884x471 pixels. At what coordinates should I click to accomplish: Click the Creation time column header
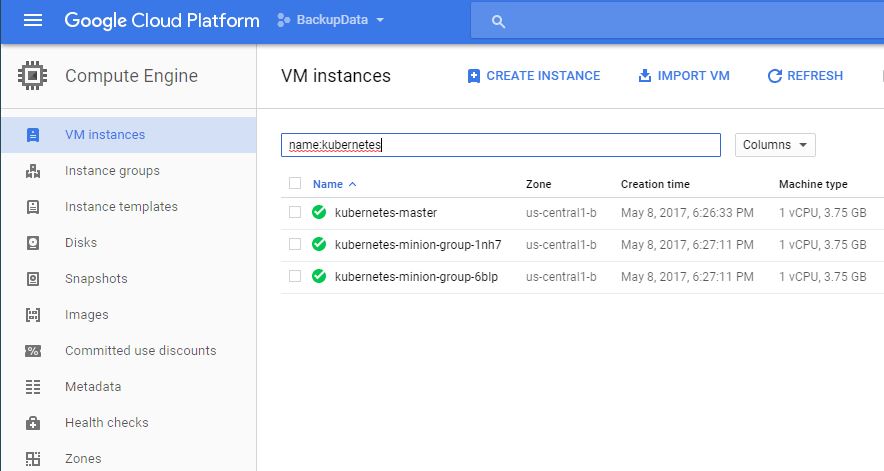pos(655,184)
